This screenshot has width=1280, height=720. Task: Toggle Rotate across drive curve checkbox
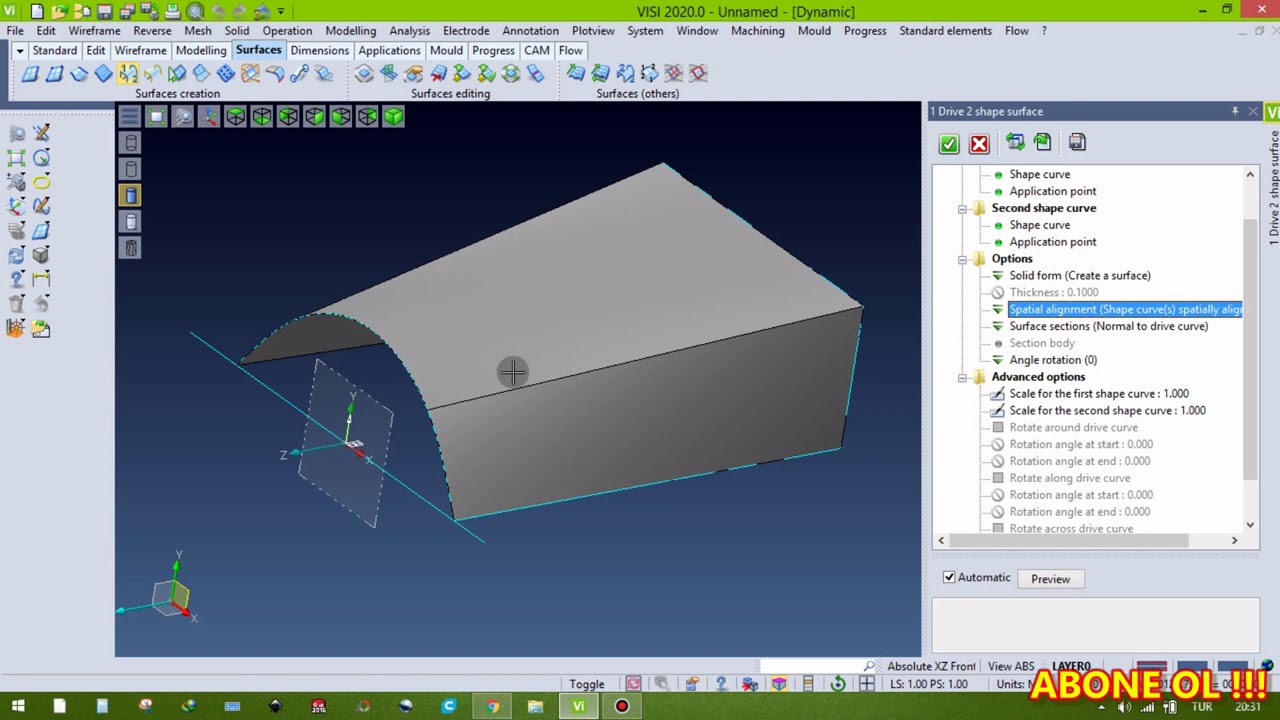tap(998, 528)
